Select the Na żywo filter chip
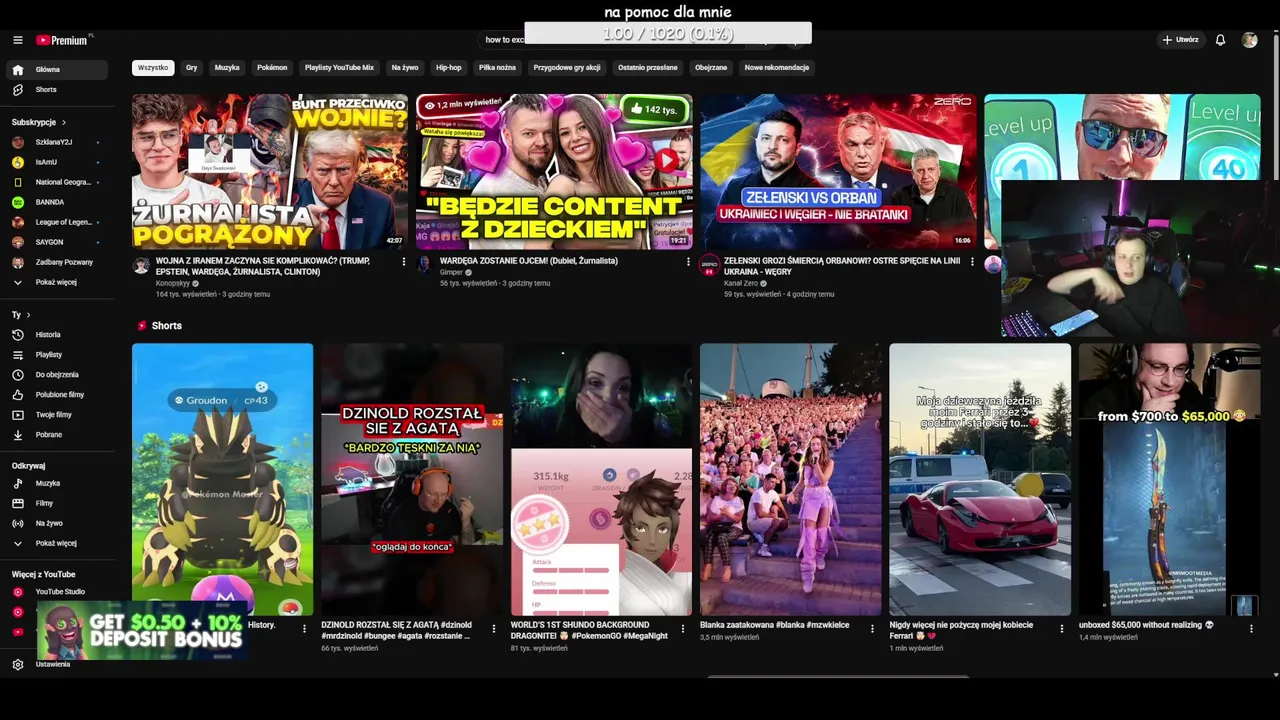 click(405, 68)
